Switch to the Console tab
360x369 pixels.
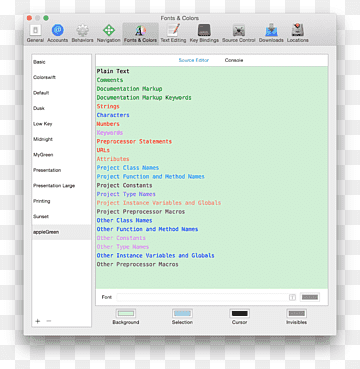234,60
